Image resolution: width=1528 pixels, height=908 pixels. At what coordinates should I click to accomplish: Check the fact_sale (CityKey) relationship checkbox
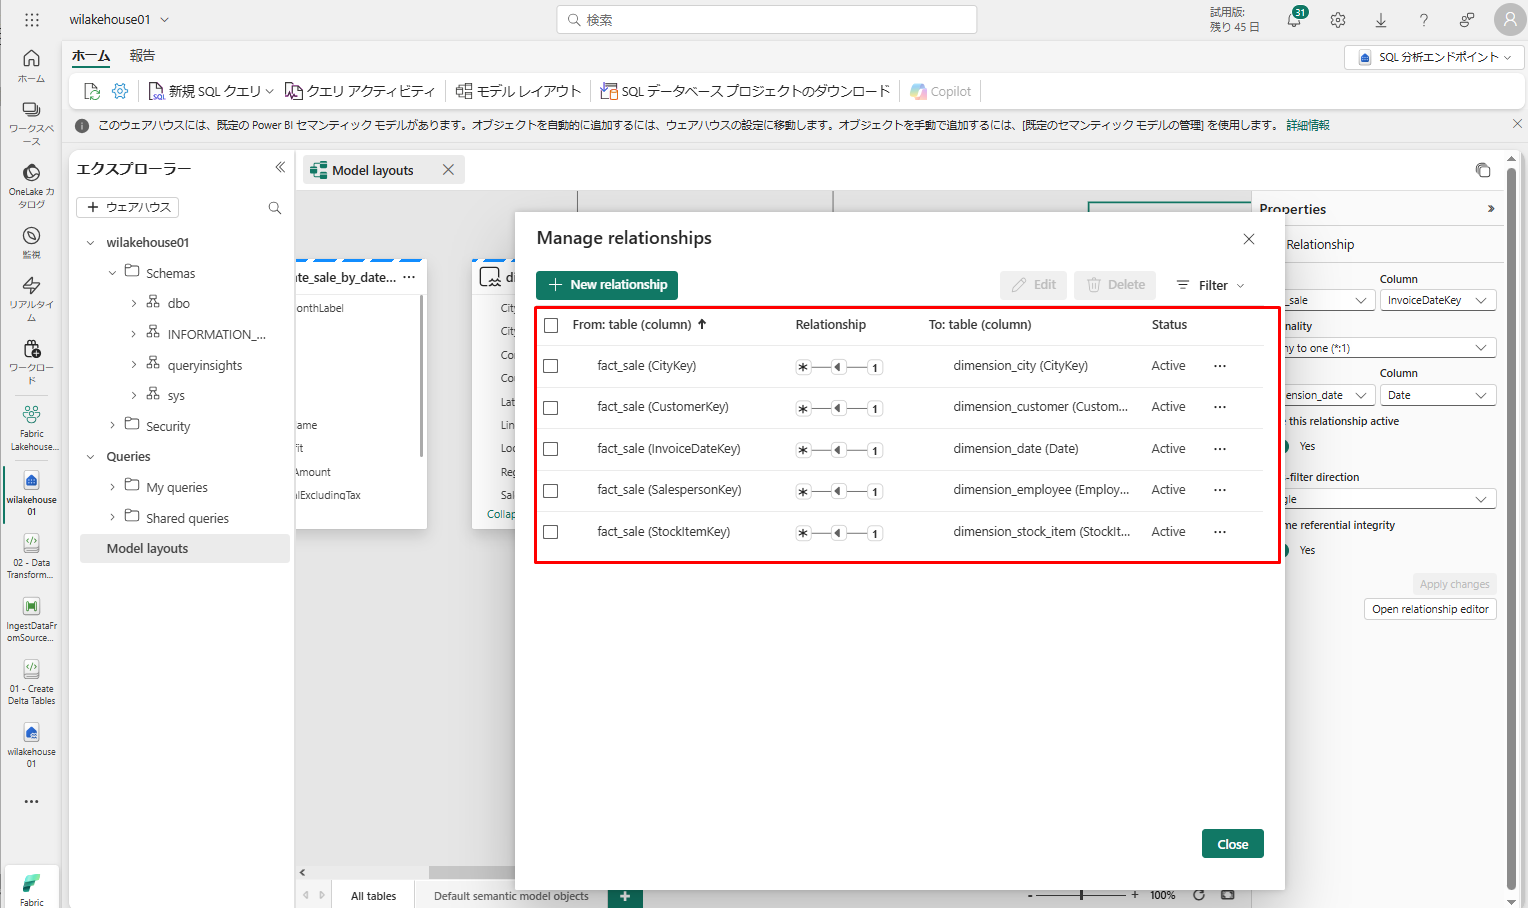point(551,366)
